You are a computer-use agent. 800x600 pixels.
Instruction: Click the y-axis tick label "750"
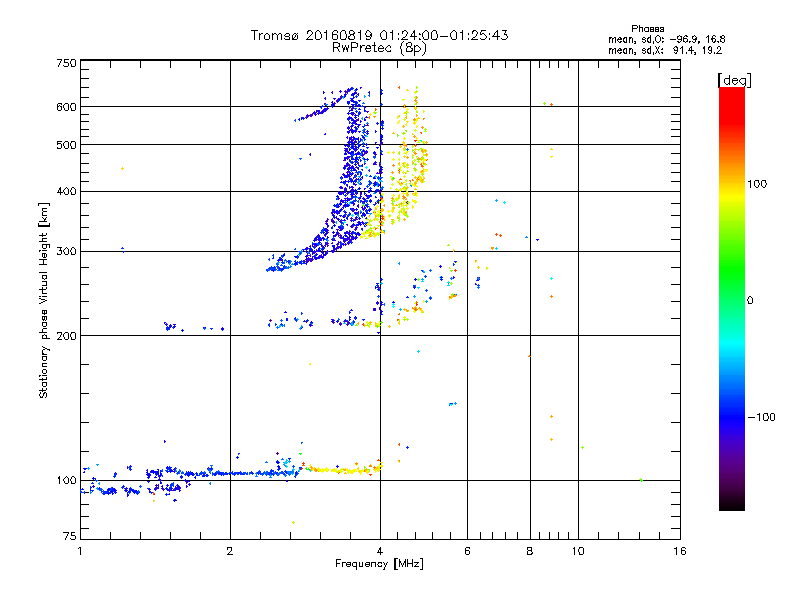click(x=66, y=63)
